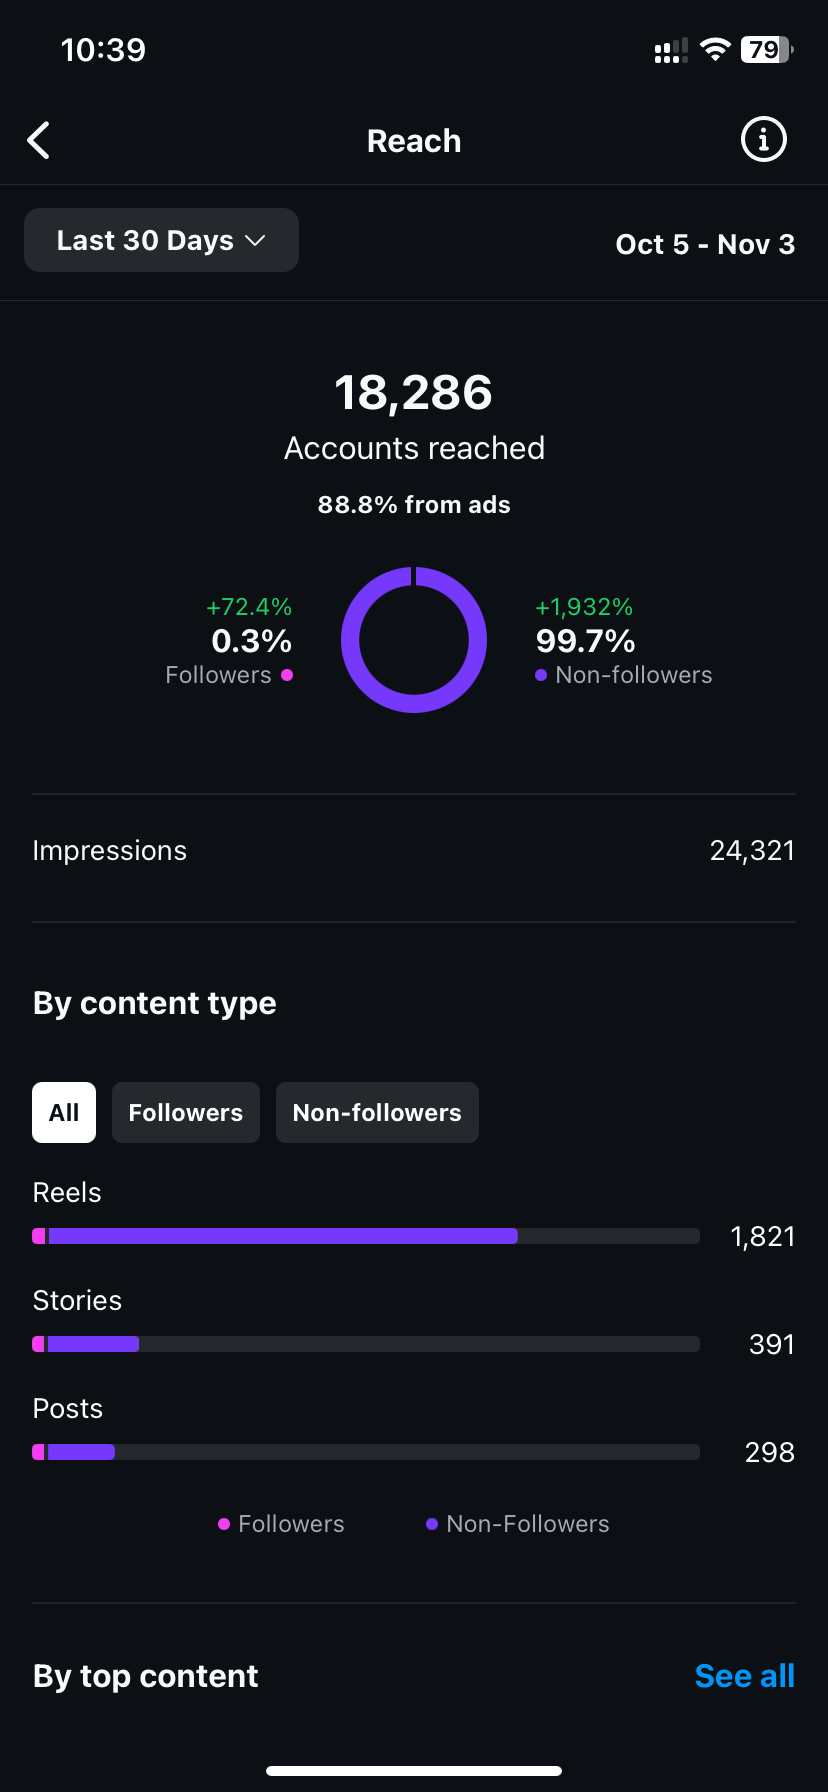Tap the reach donut chart
The width and height of the screenshot is (828, 1792).
414,640
